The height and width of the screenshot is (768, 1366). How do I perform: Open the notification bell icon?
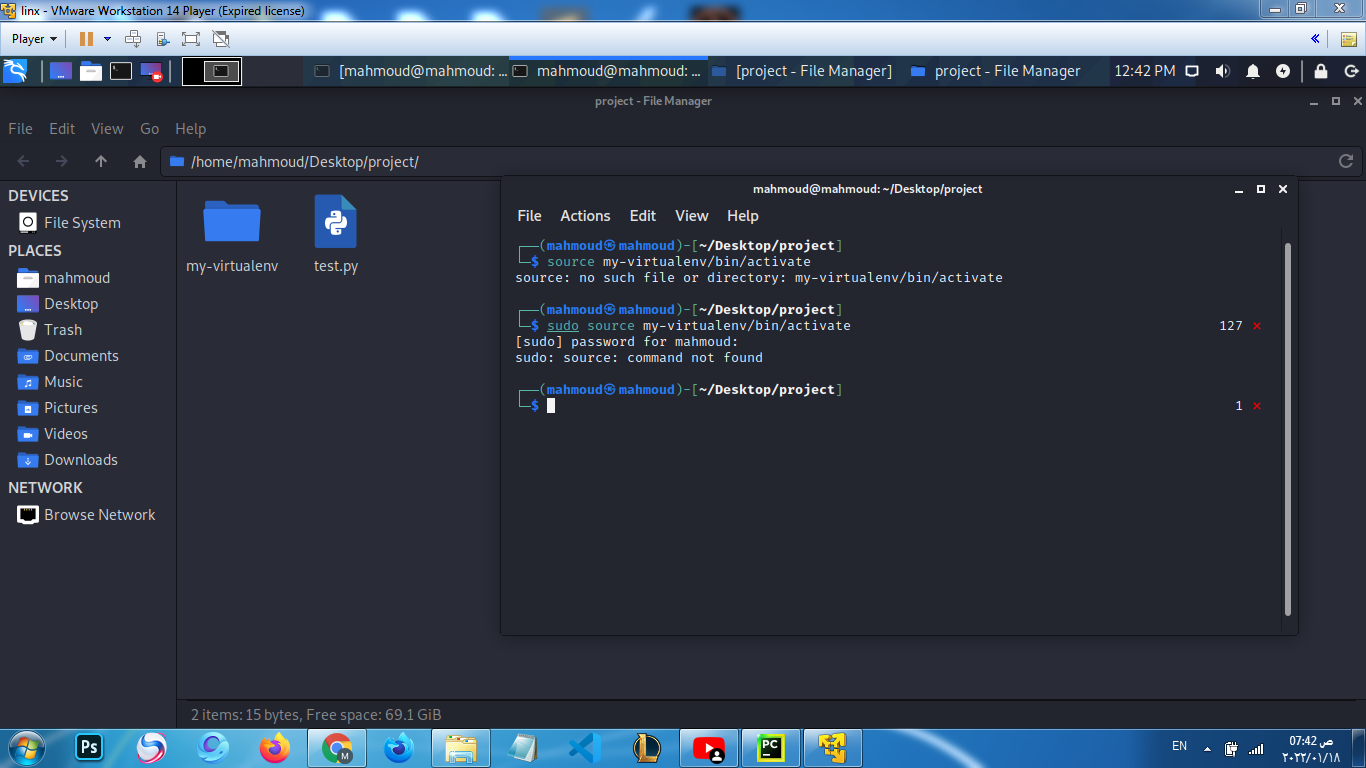[1252, 70]
